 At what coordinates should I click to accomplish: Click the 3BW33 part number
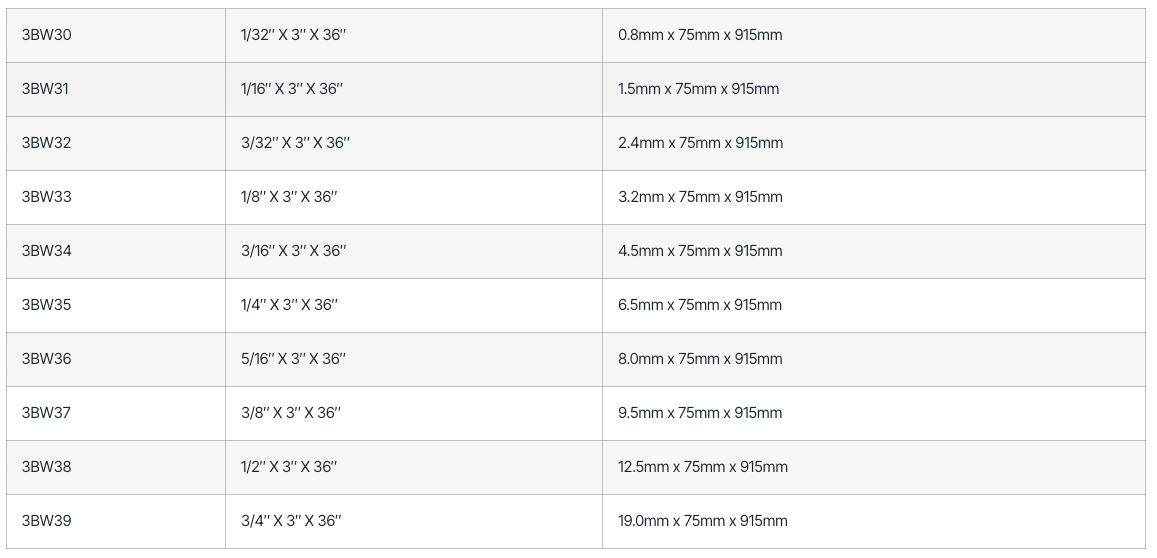point(47,197)
